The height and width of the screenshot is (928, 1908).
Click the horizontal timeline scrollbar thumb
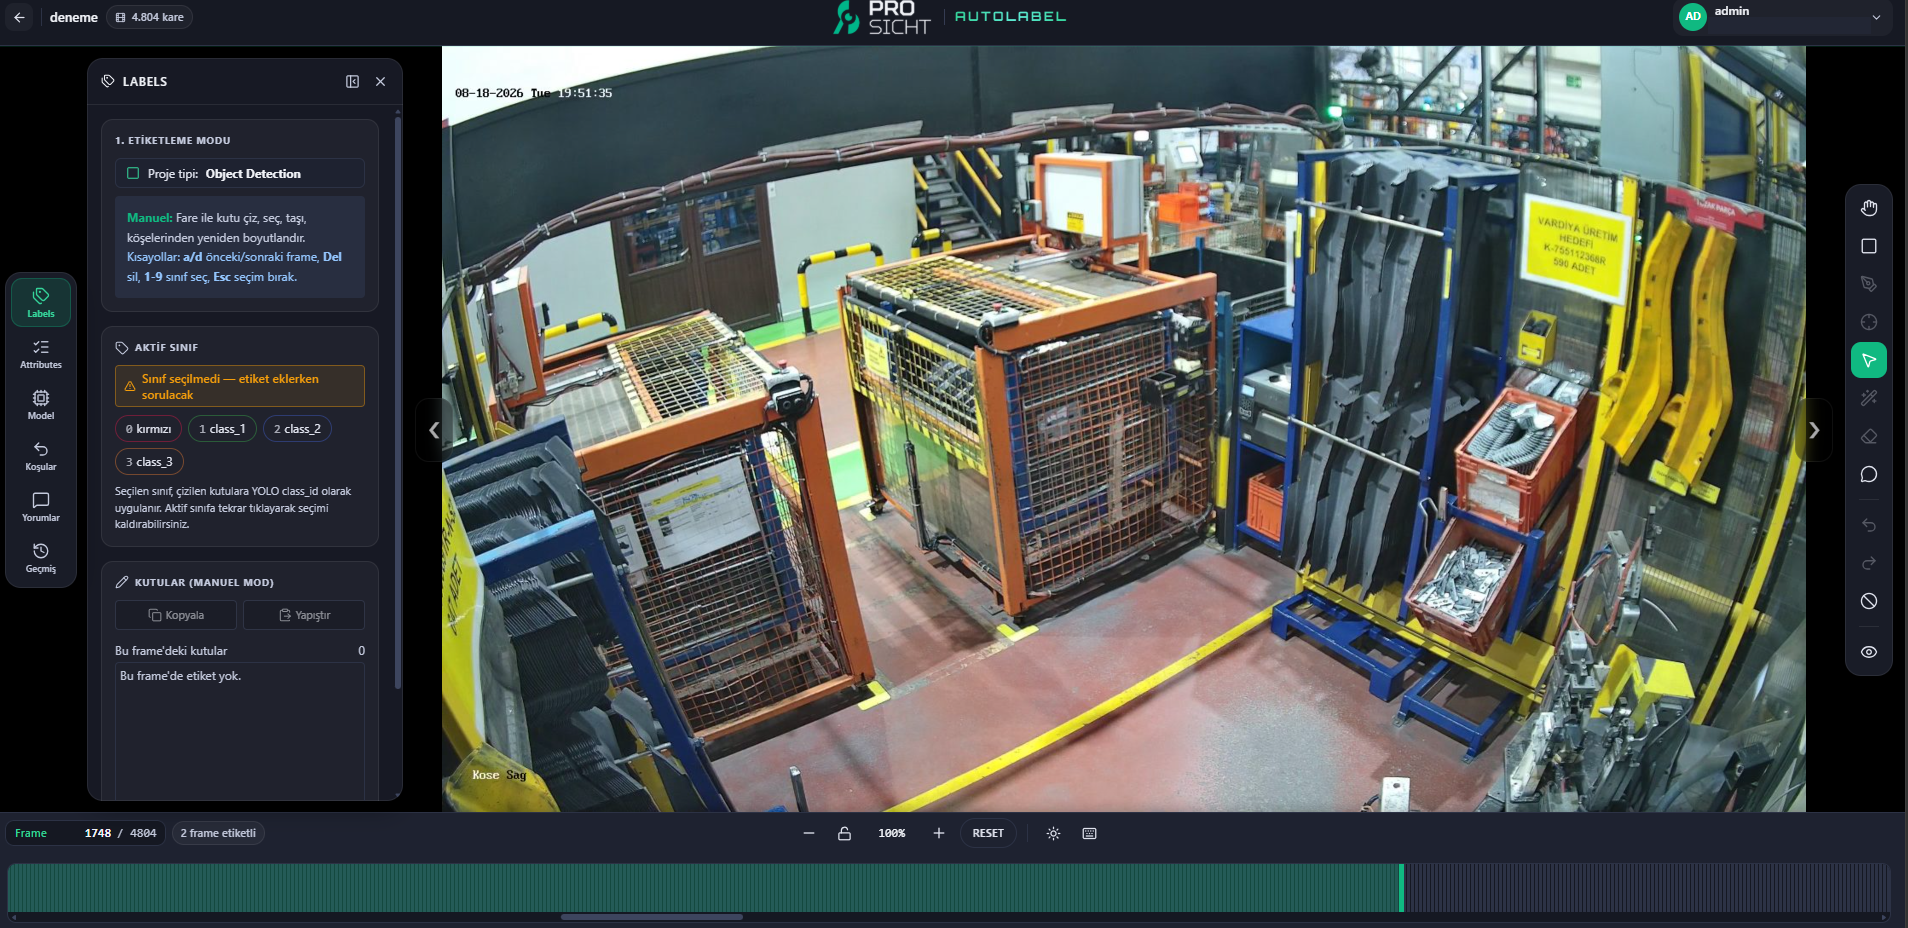(651, 917)
